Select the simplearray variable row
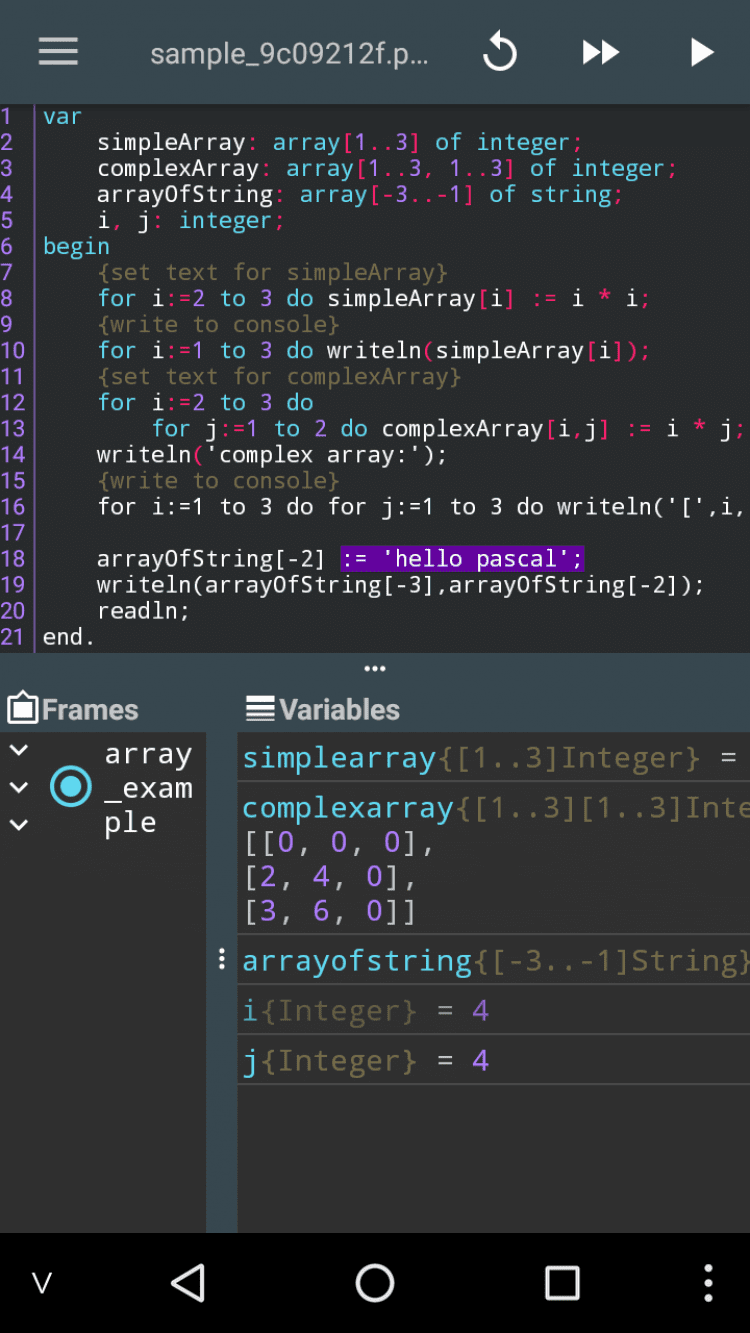The image size is (750, 1333). pos(494,757)
